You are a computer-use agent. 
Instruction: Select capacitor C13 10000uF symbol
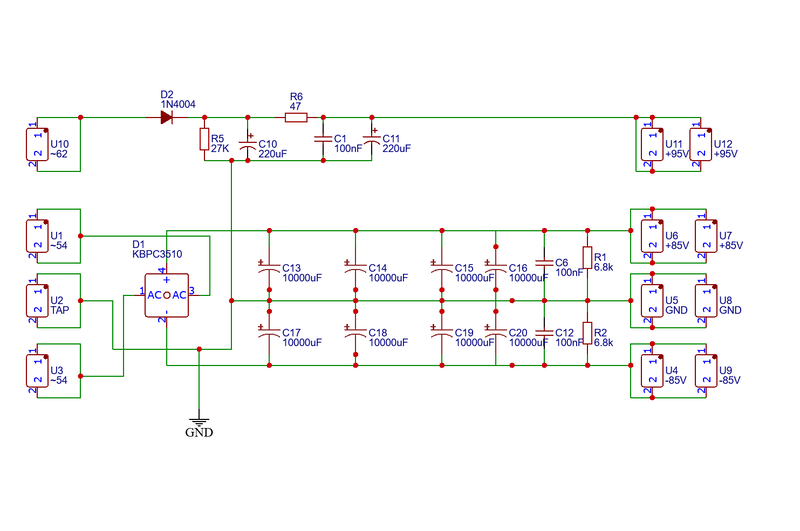pos(269,266)
